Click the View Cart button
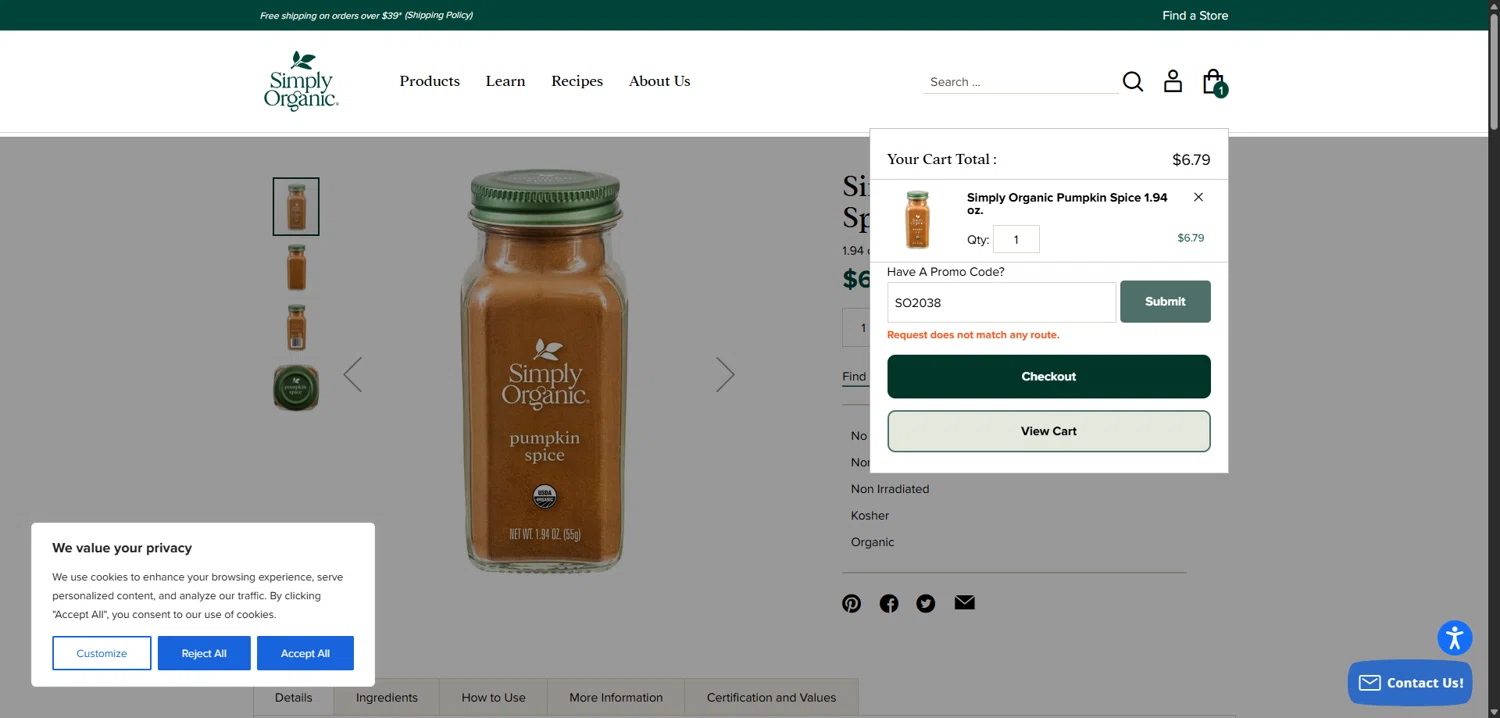Screen dimensions: 1500x718 coord(1049,431)
